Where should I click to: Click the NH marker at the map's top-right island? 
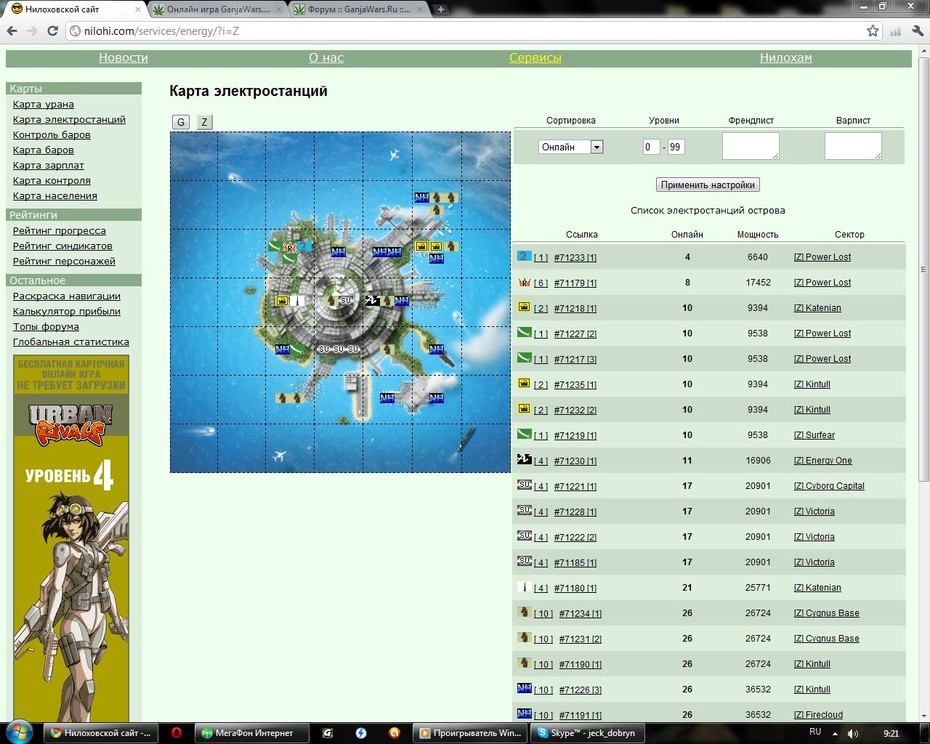pos(422,198)
